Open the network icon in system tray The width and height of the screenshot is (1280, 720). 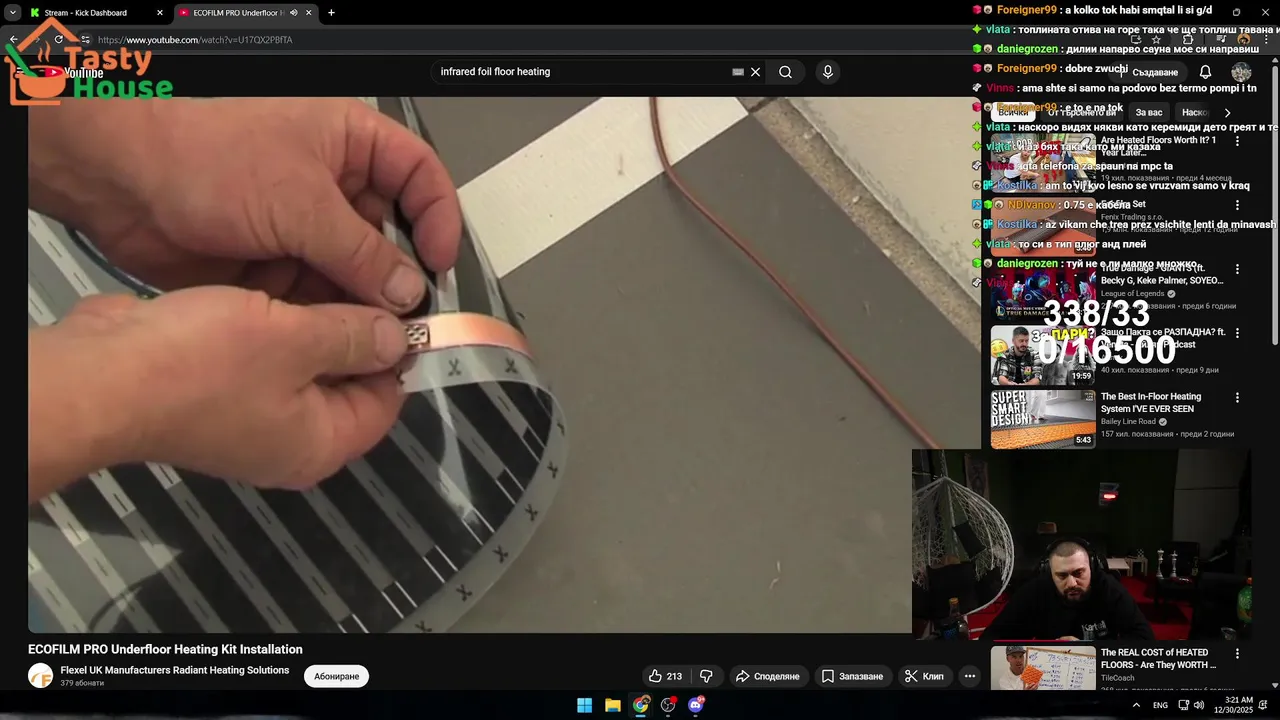click(x=1183, y=705)
